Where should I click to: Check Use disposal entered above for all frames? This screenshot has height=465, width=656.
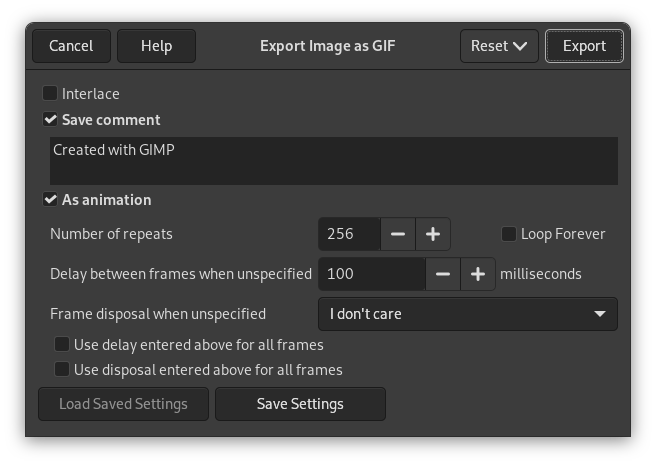(x=62, y=370)
